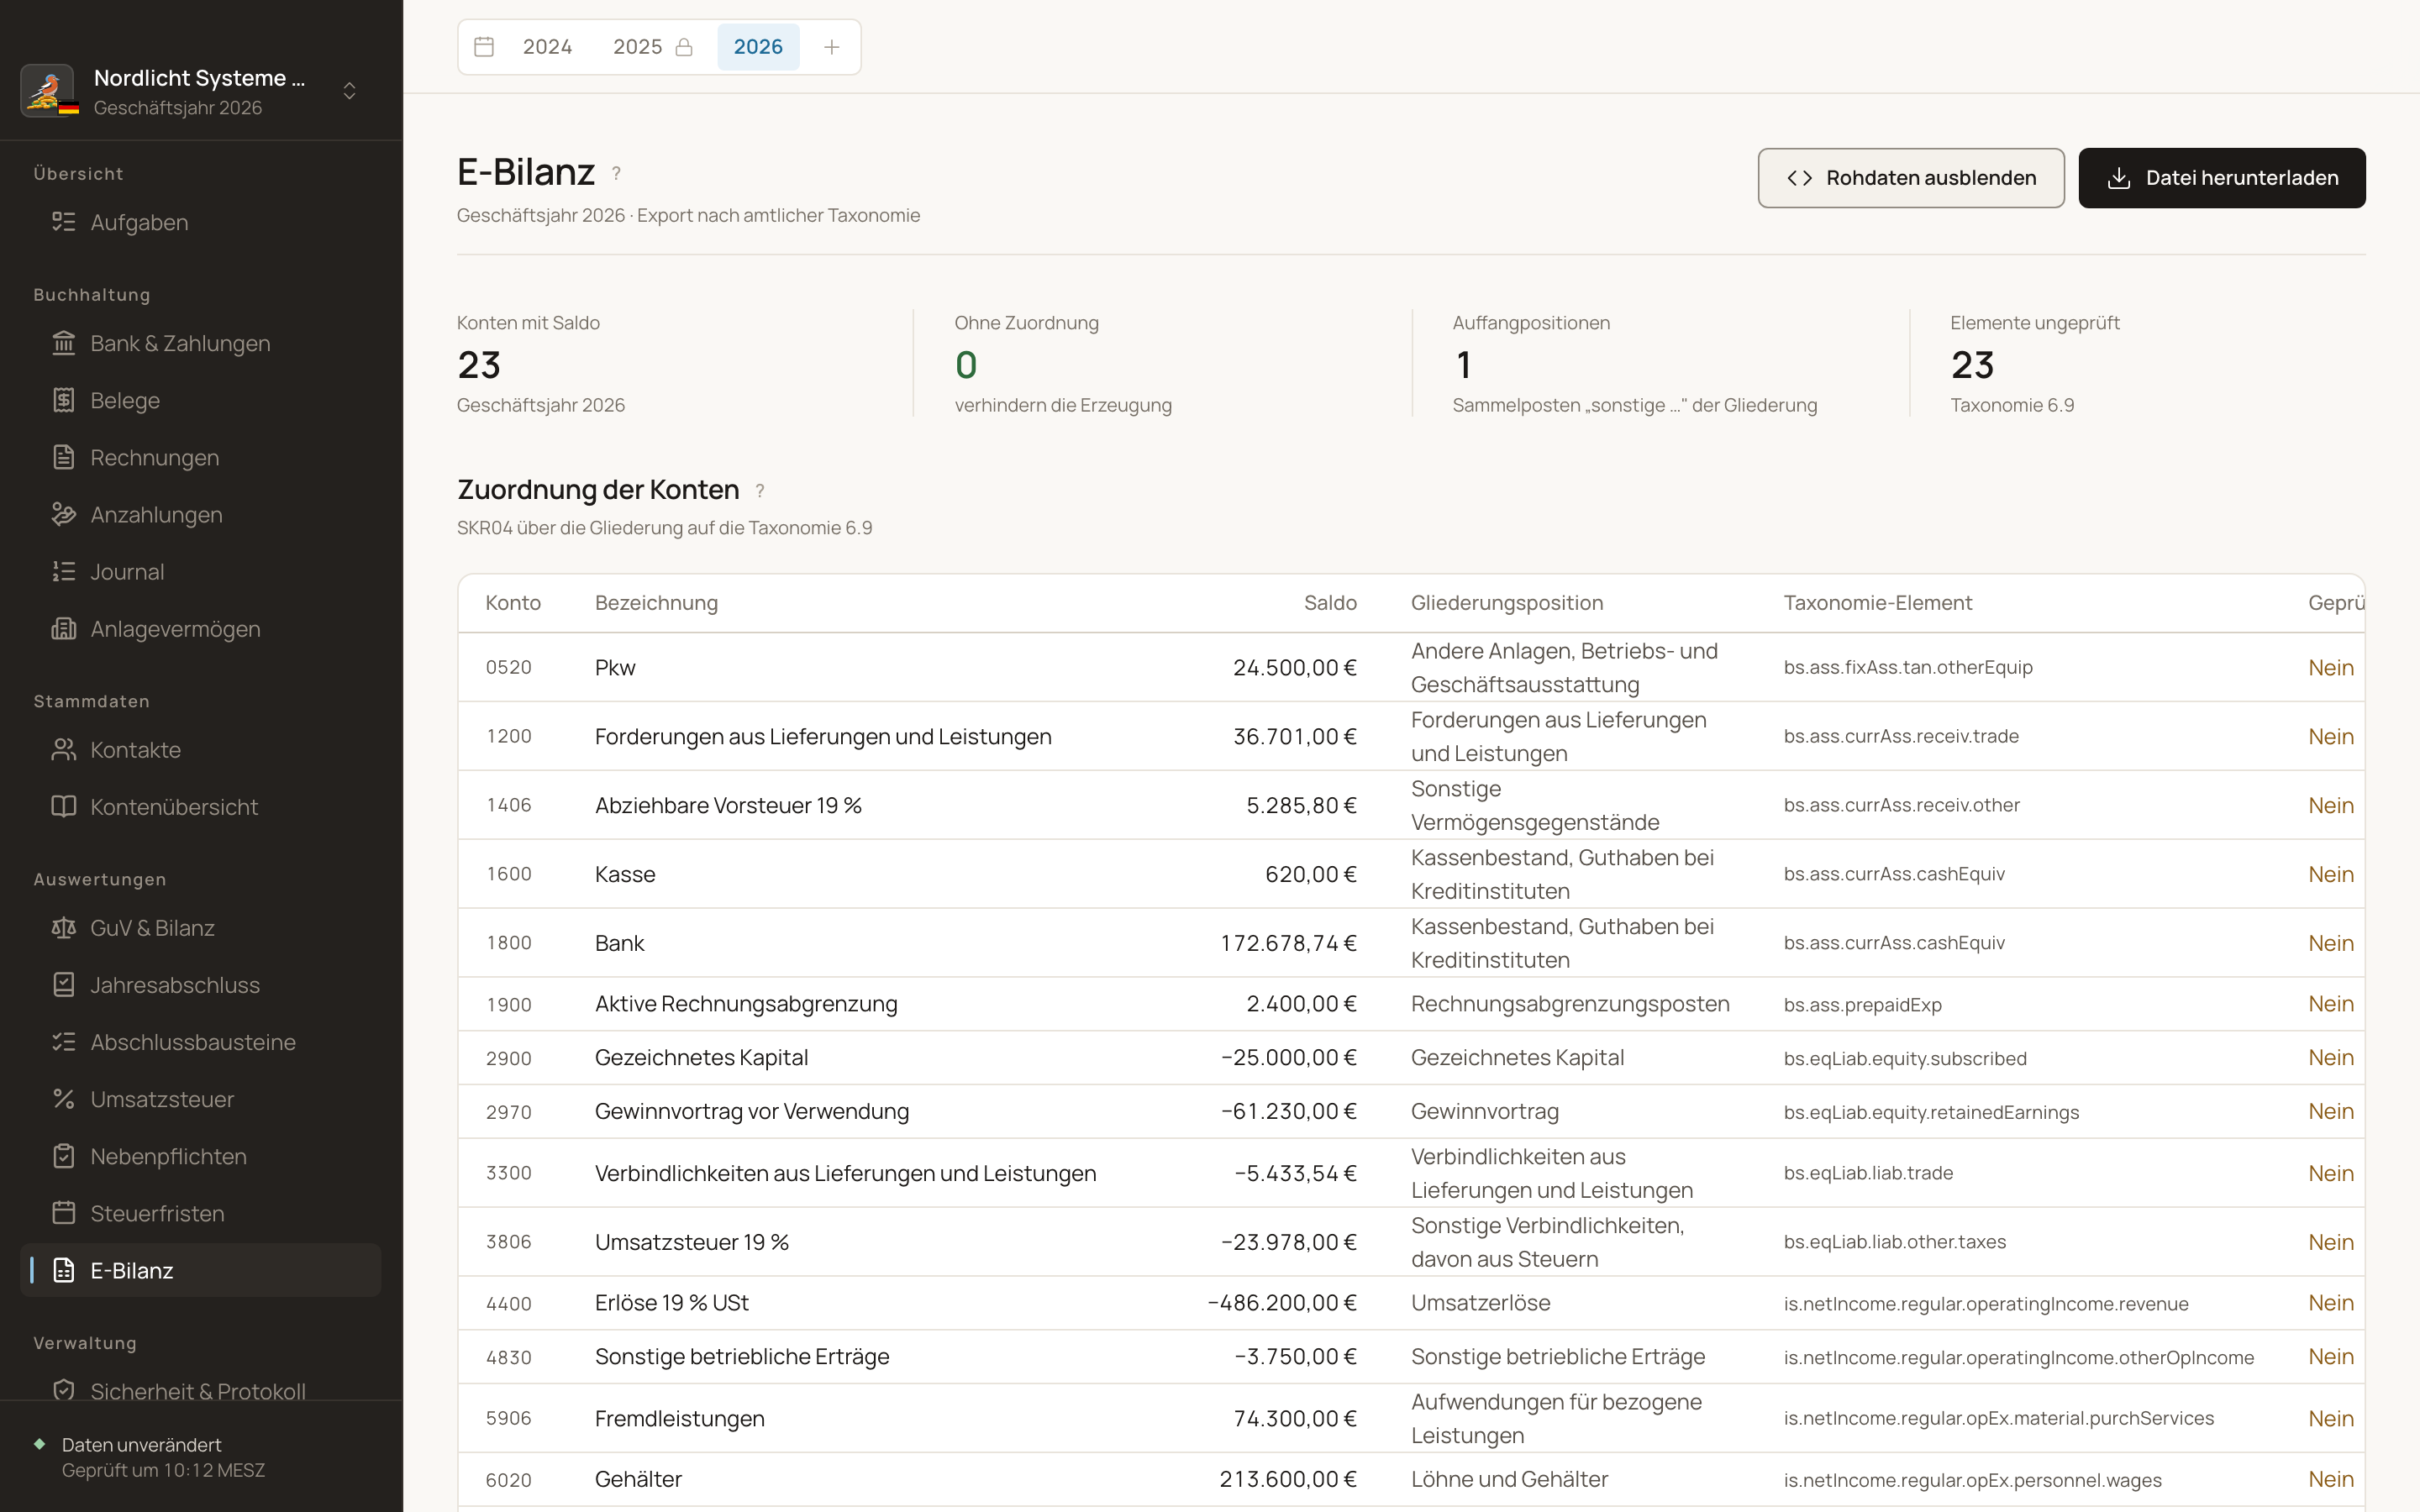Click the help icon next to Zuordnung der Konten
The width and height of the screenshot is (2420, 1512).
pos(760,491)
